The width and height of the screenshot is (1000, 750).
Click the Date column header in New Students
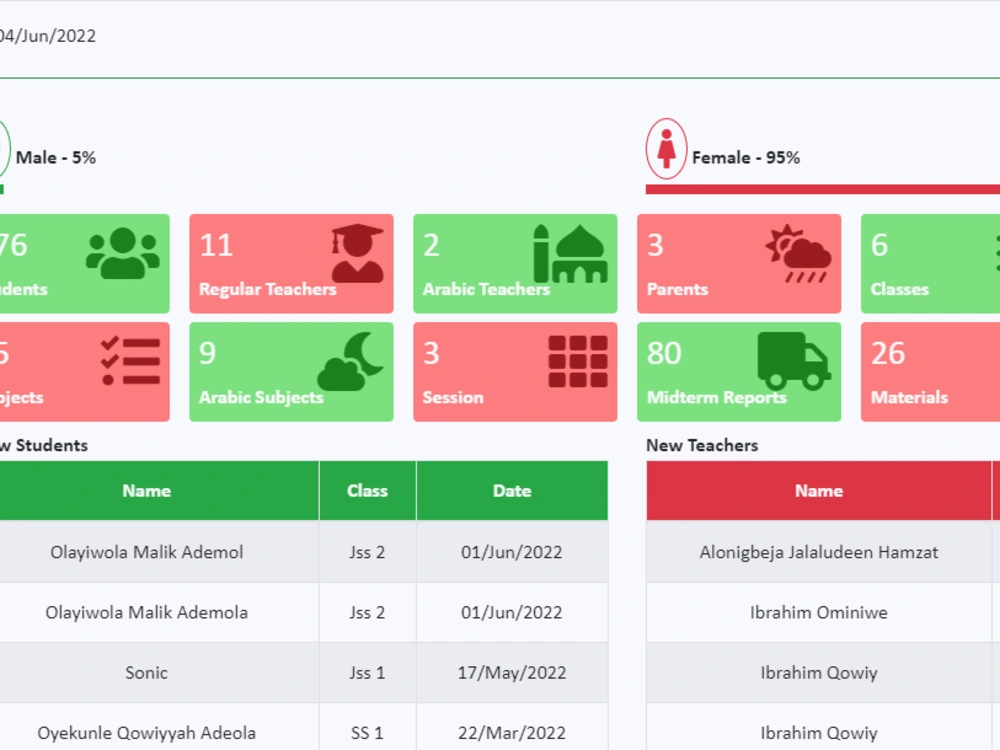pyautogui.click(x=512, y=491)
